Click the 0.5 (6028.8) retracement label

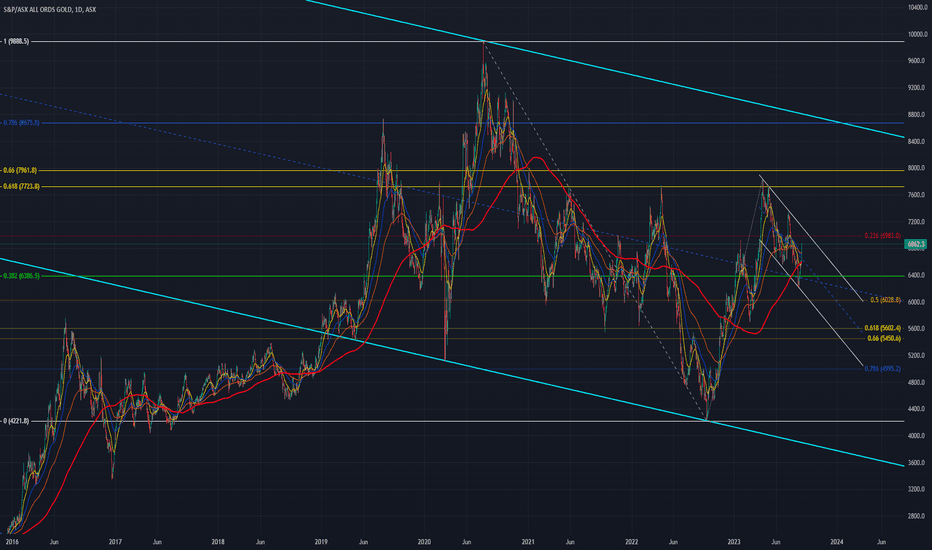coord(885,300)
